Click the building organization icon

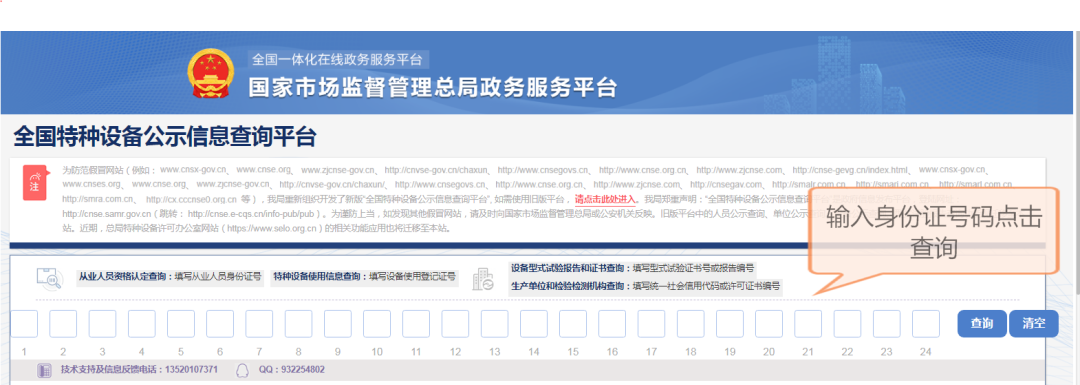click(x=483, y=278)
